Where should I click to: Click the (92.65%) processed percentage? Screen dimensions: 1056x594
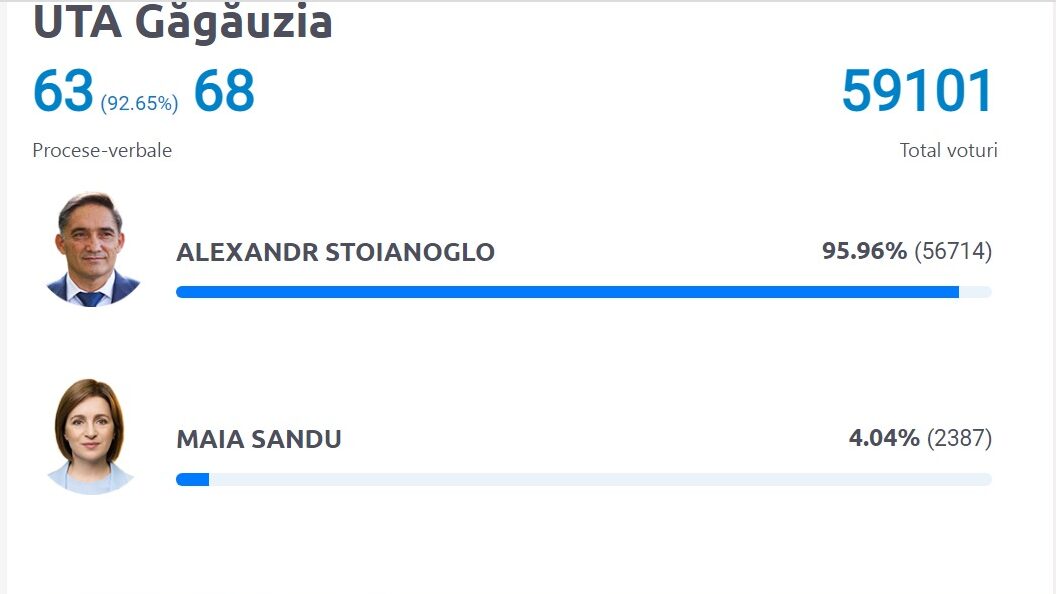[x=139, y=103]
